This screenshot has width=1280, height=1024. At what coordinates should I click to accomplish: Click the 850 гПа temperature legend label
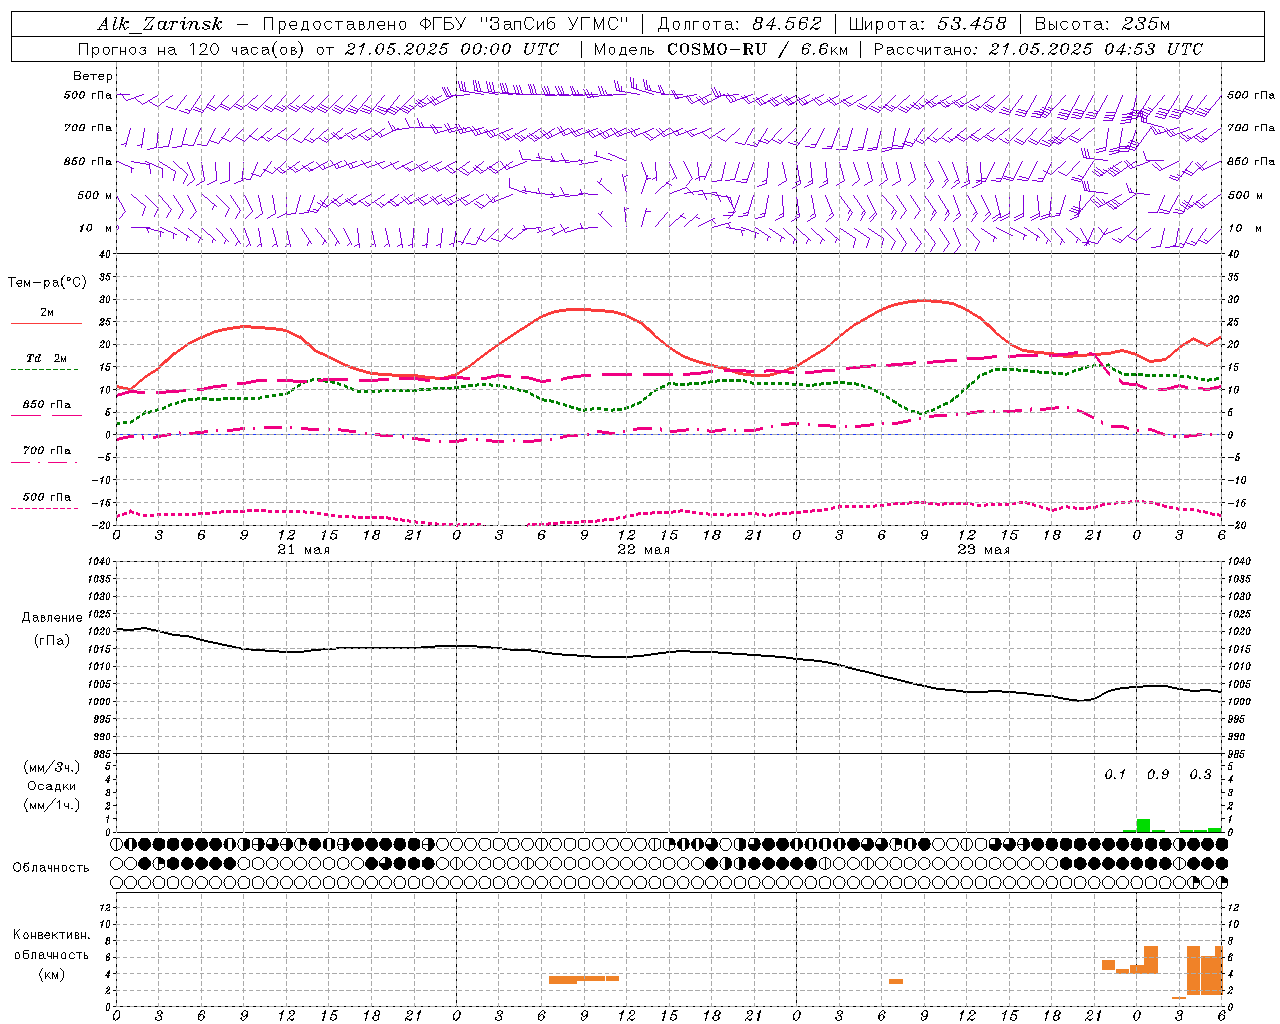[x=47, y=404]
